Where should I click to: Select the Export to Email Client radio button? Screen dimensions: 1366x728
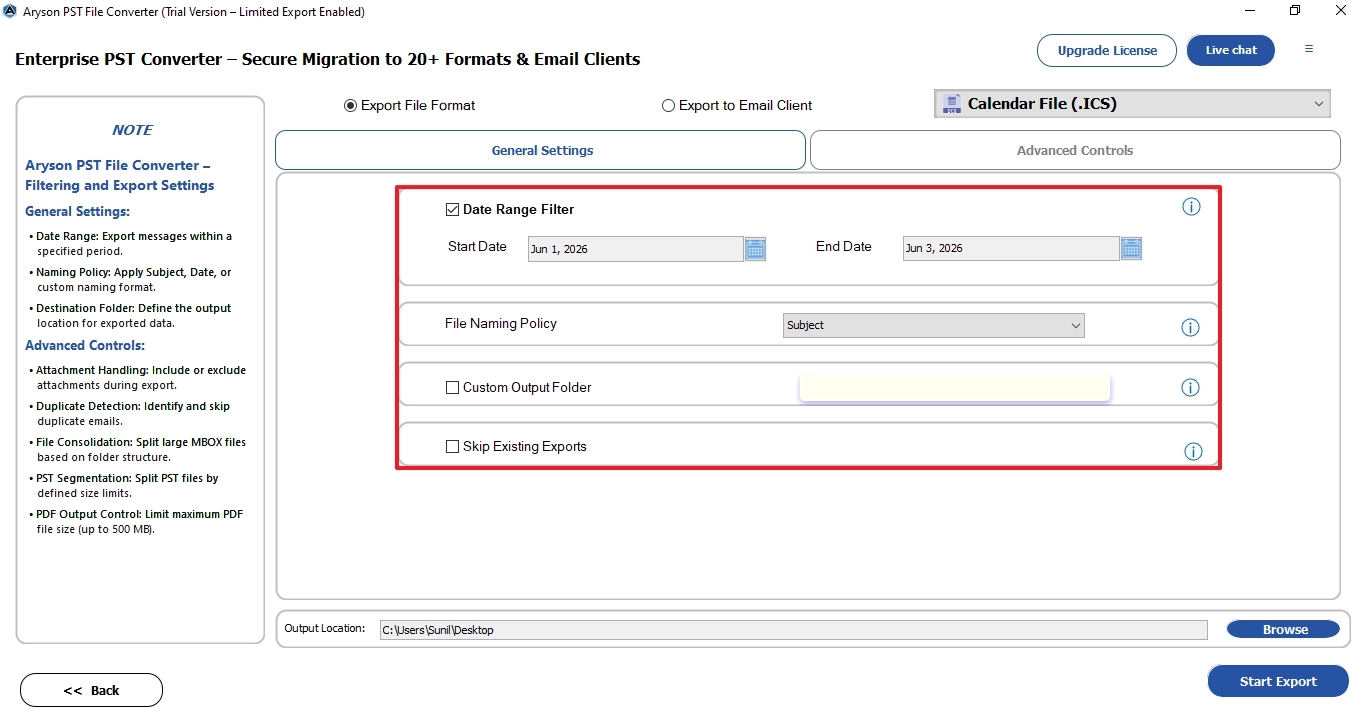coord(668,106)
